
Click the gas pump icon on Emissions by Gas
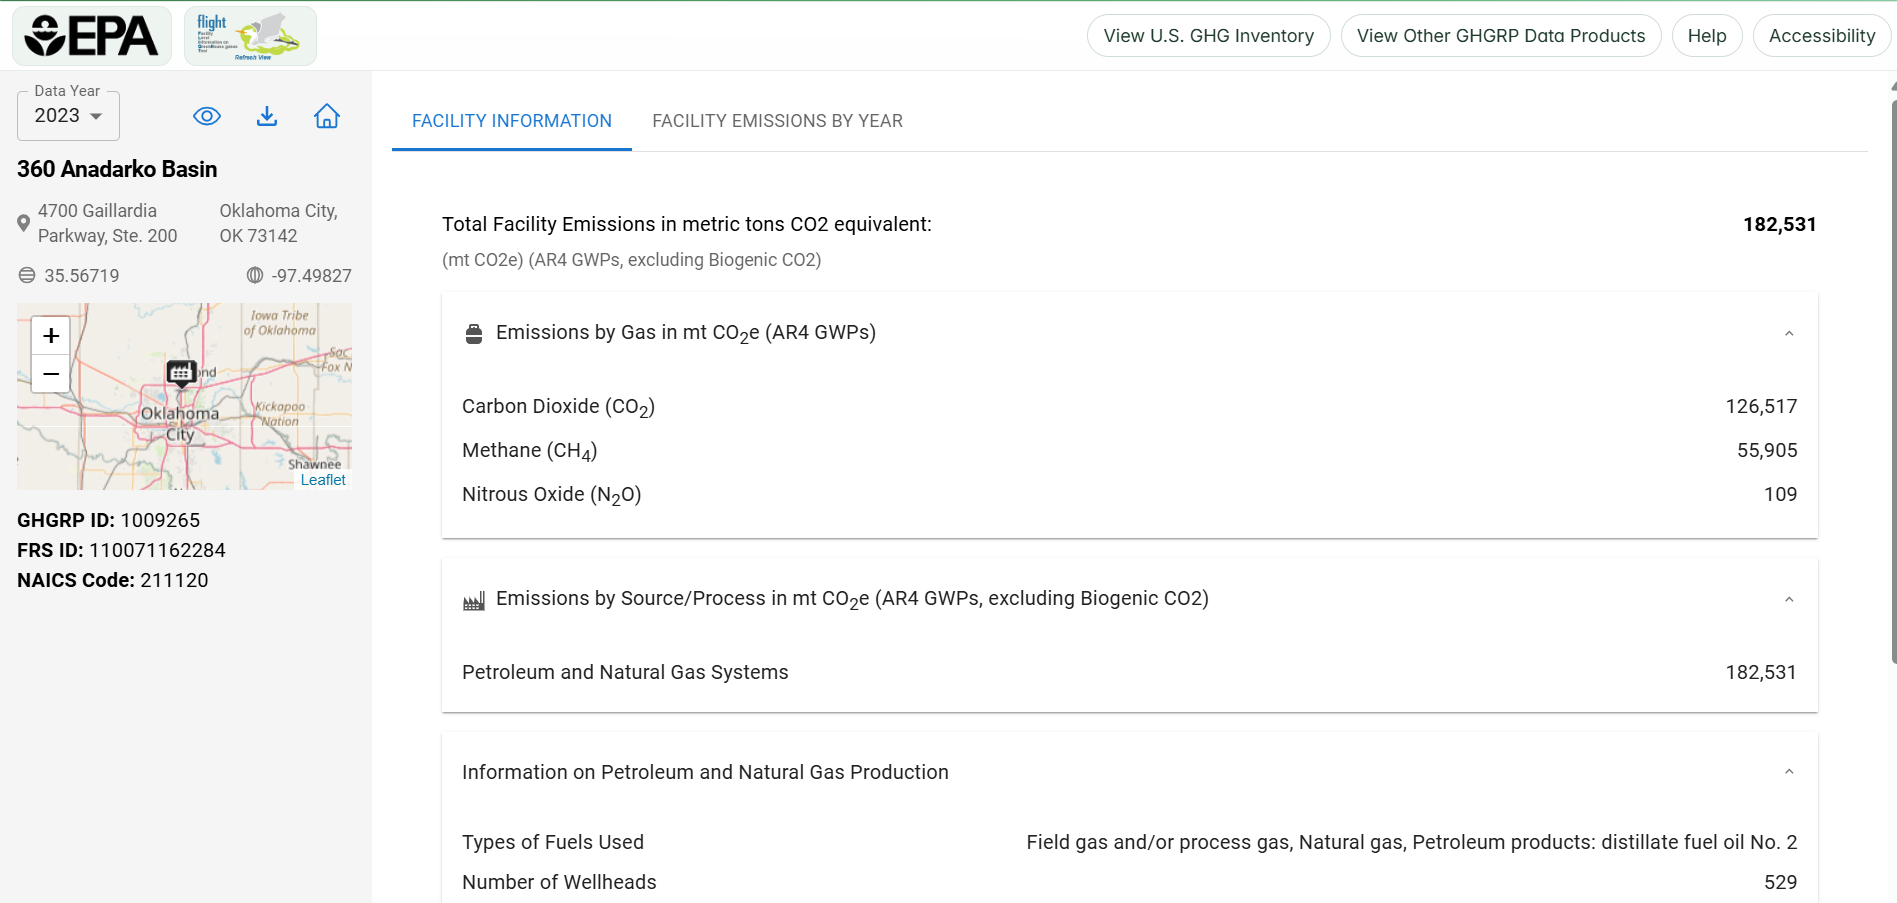472,332
